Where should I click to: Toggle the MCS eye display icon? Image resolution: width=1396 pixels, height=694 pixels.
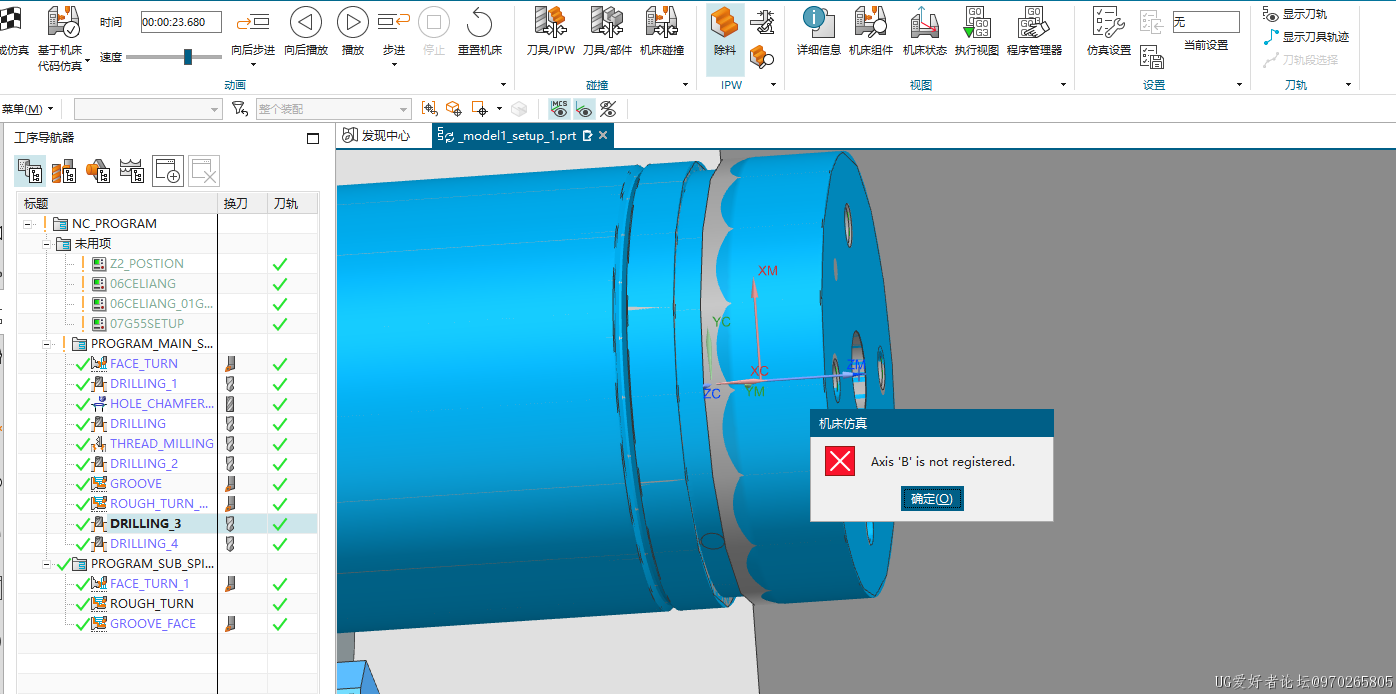(558, 108)
